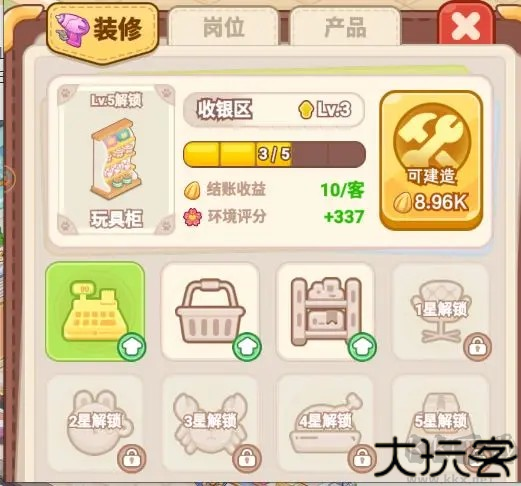Close the panel with red X
521x486 pixels.
465,25
